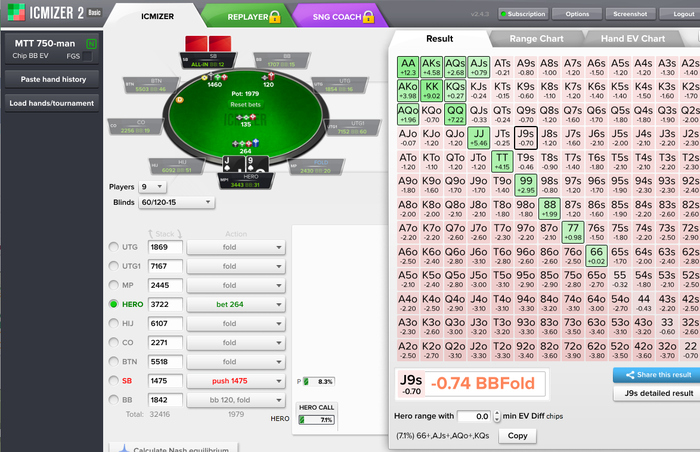Screen dimensions: 700x452
Task: Open the Result tab
Action: [x=439, y=39]
